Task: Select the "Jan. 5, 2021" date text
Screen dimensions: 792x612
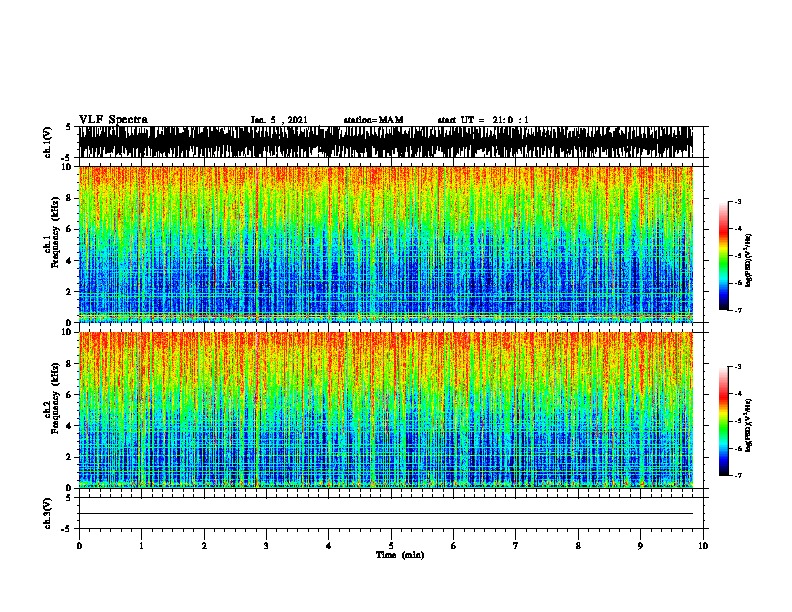Action: pos(279,120)
